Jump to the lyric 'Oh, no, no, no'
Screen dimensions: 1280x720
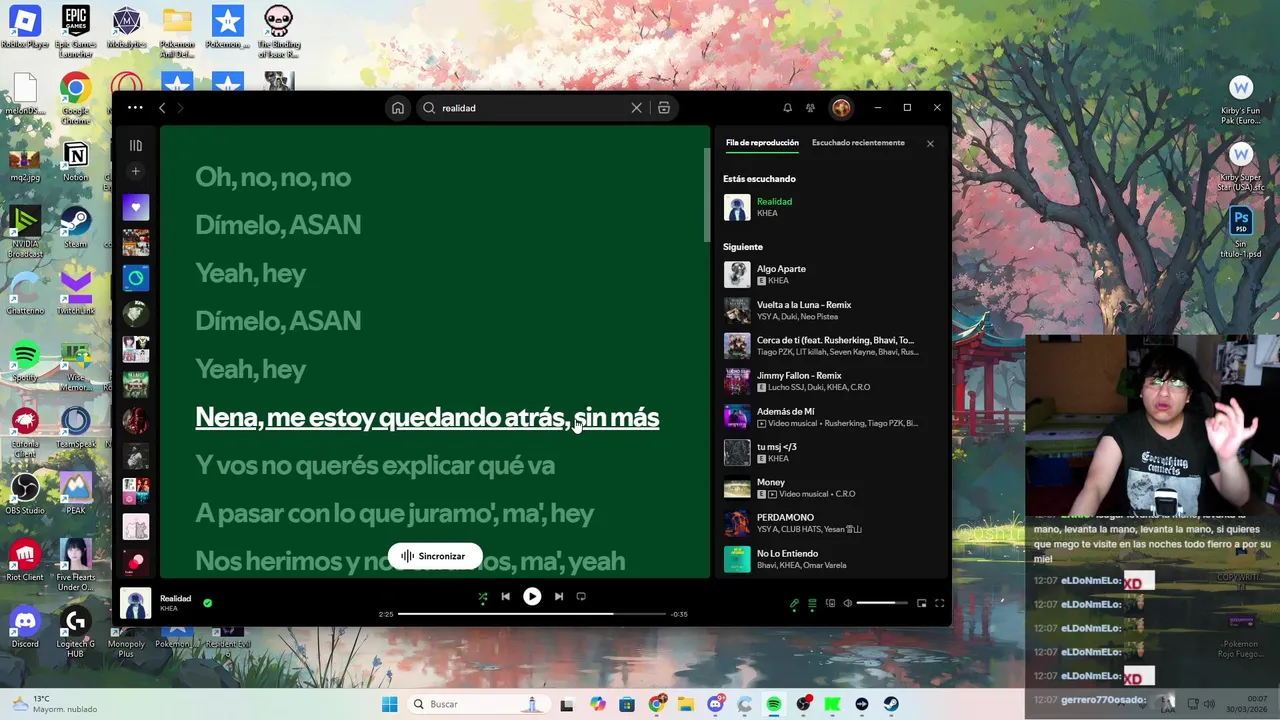click(273, 178)
